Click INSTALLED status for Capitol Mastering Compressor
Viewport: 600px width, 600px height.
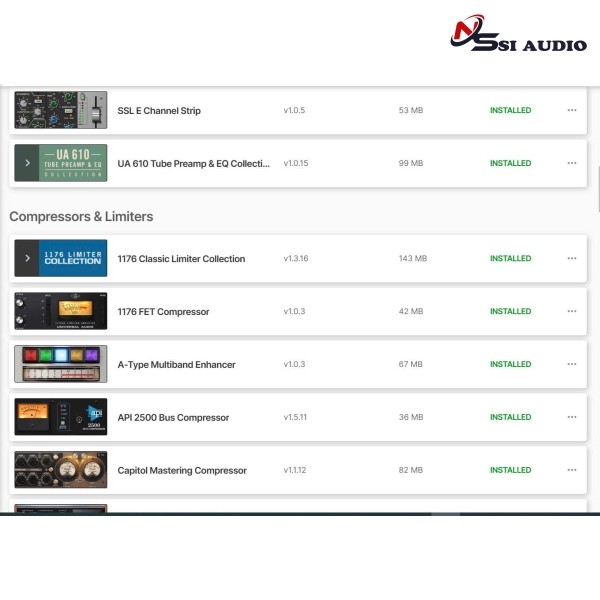[x=510, y=470]
